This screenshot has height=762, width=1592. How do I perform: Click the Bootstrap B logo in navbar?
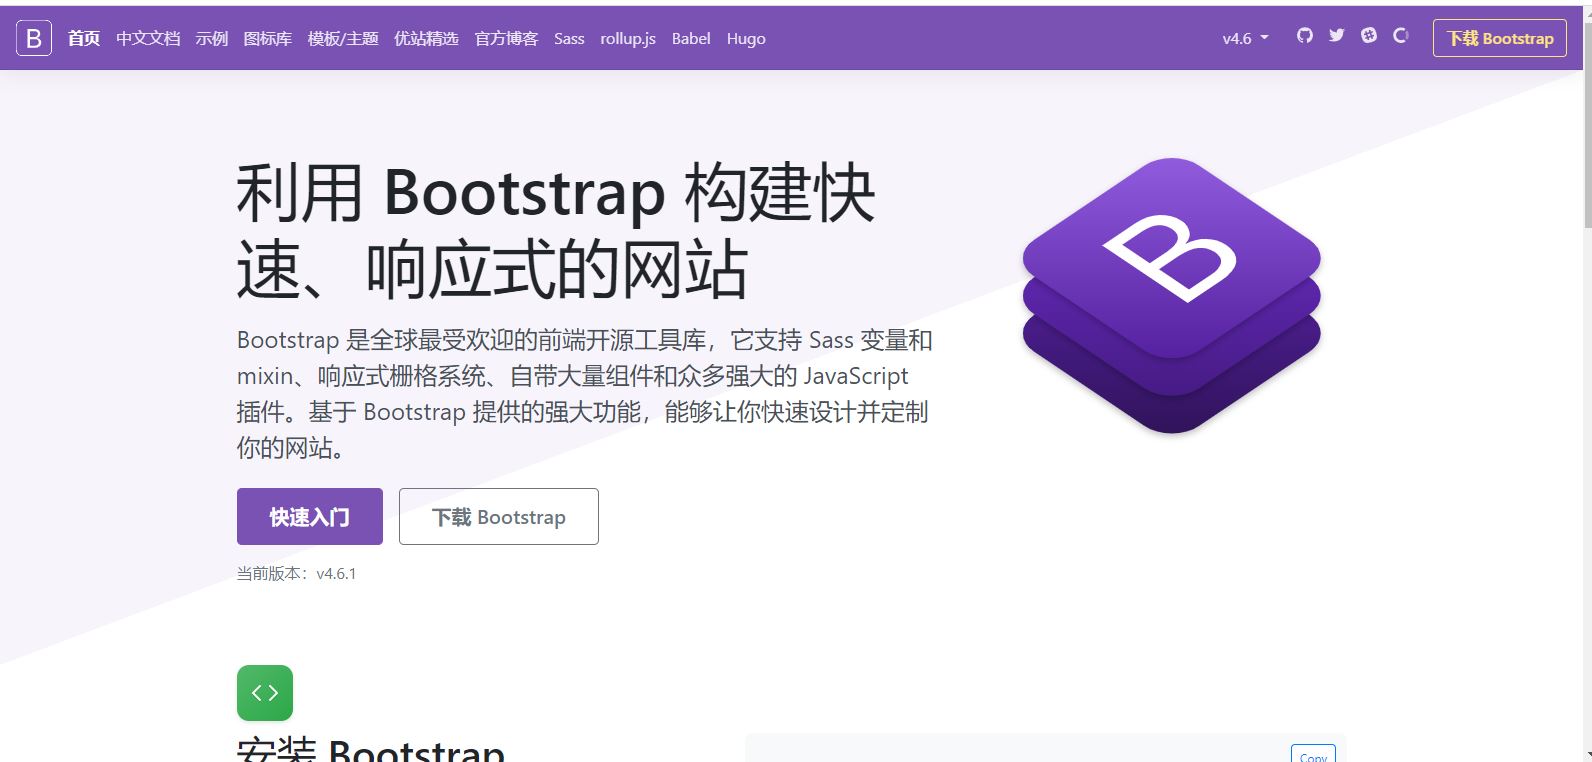click(33, 38)
